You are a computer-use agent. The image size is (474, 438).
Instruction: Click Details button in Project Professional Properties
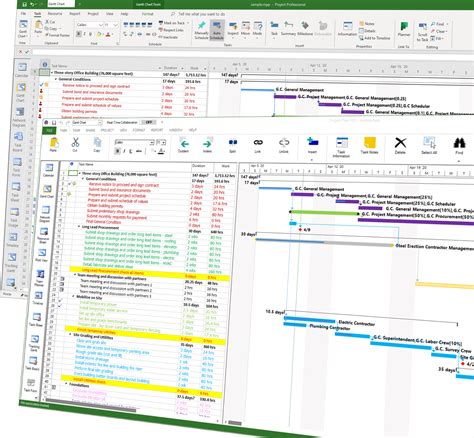pos(367,31)
